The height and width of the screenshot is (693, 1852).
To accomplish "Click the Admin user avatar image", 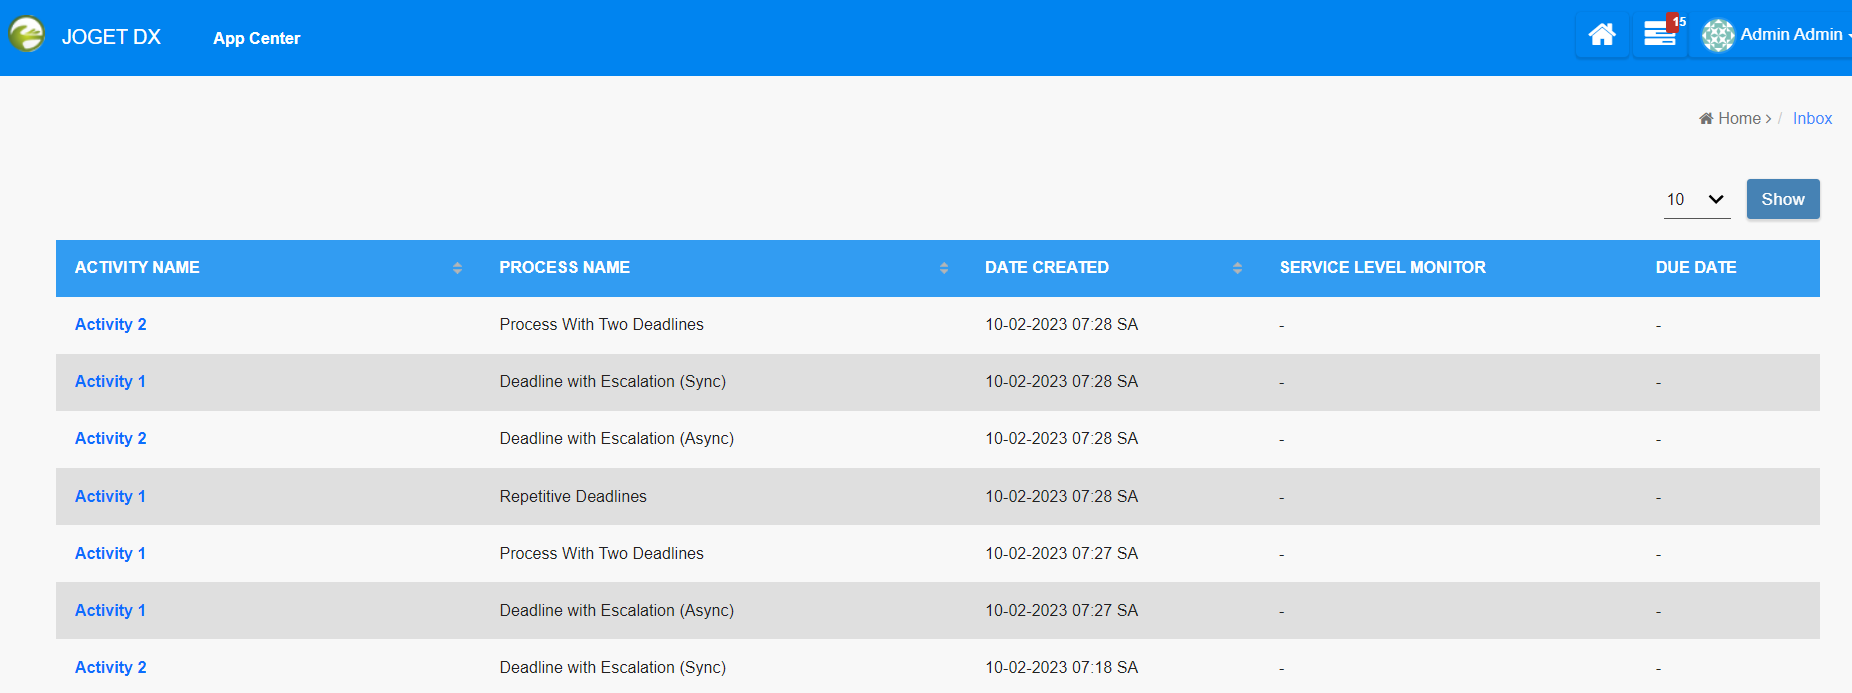I will [1717, 35].
